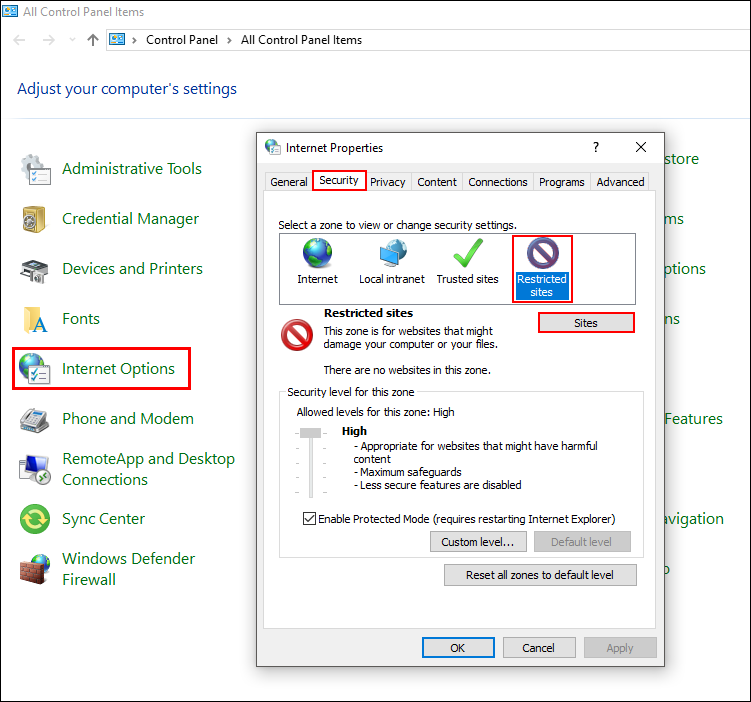Expand the chevron after Control Panel breadcrumb

[x=229, y=40]
